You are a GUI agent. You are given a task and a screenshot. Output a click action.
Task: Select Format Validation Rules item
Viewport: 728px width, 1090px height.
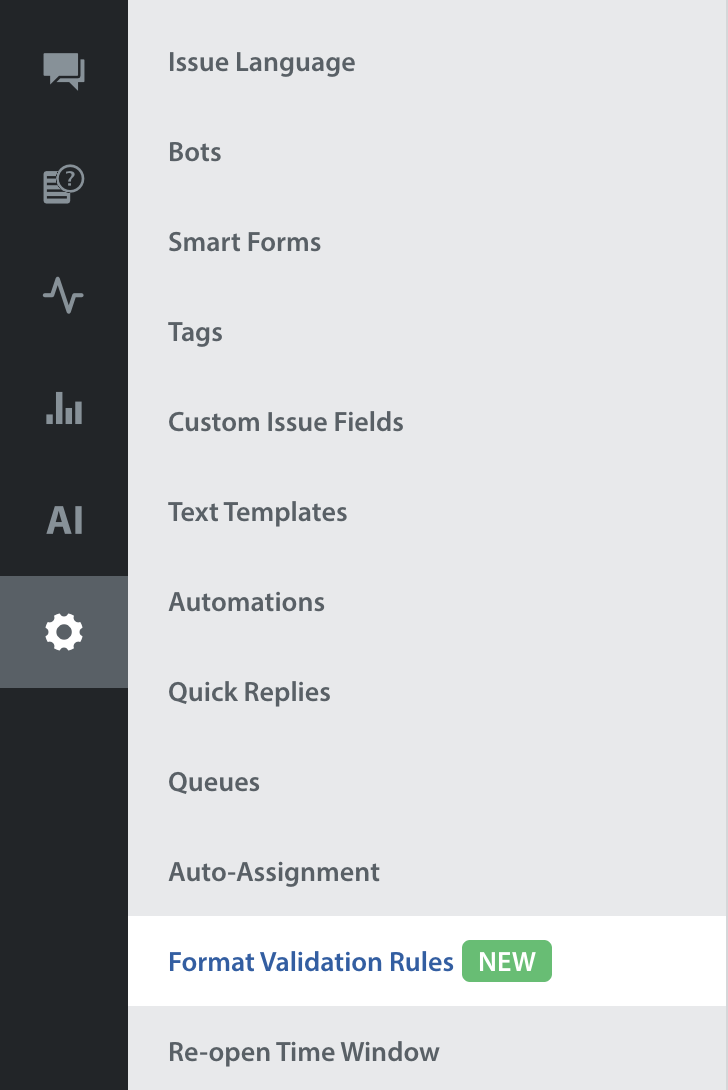pos(311,962)
